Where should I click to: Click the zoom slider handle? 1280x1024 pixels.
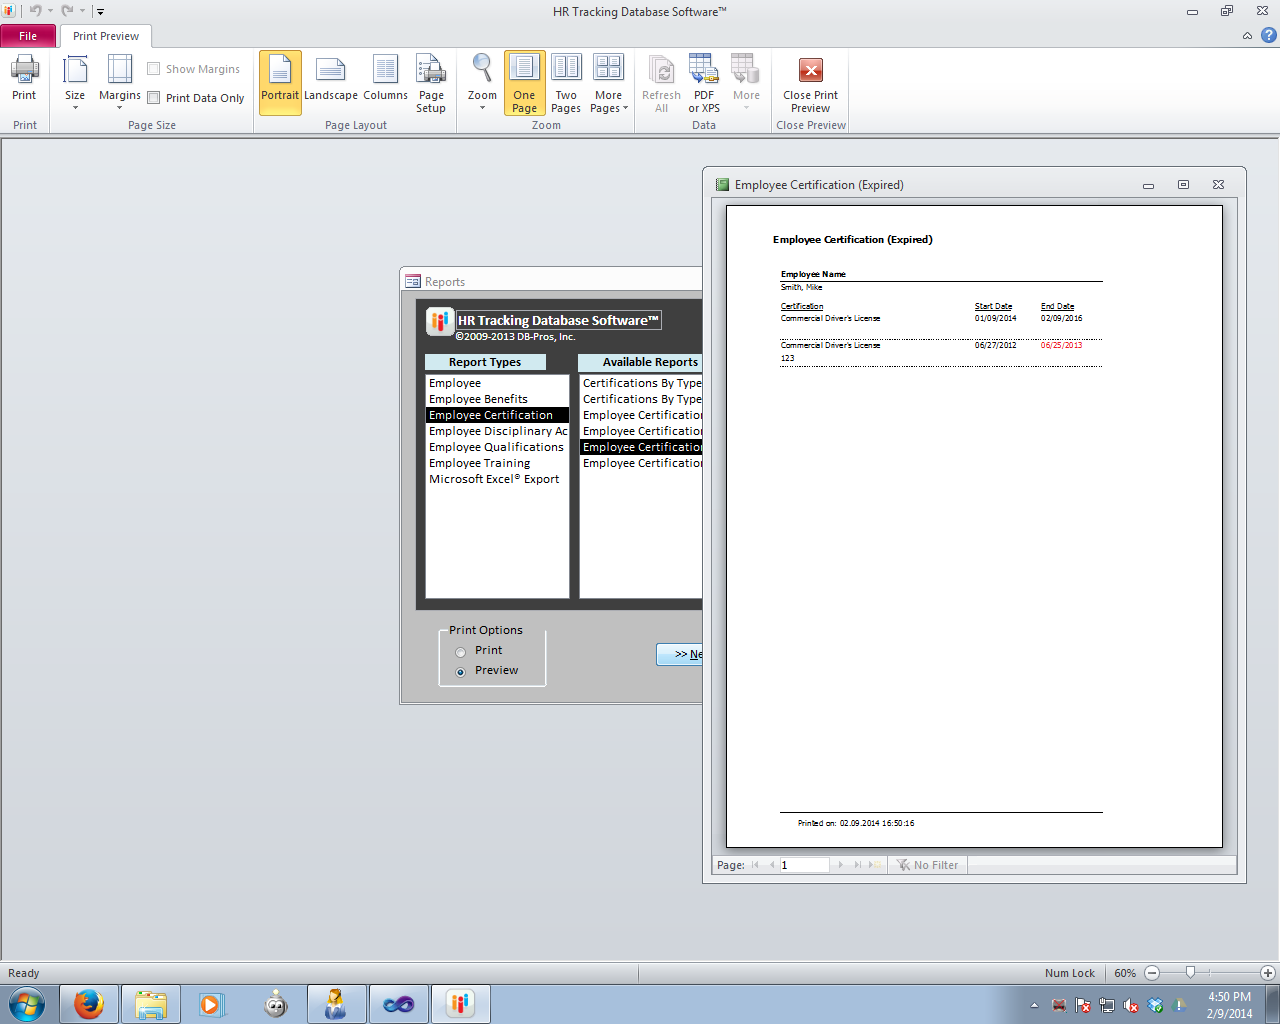click(1190, 972)
